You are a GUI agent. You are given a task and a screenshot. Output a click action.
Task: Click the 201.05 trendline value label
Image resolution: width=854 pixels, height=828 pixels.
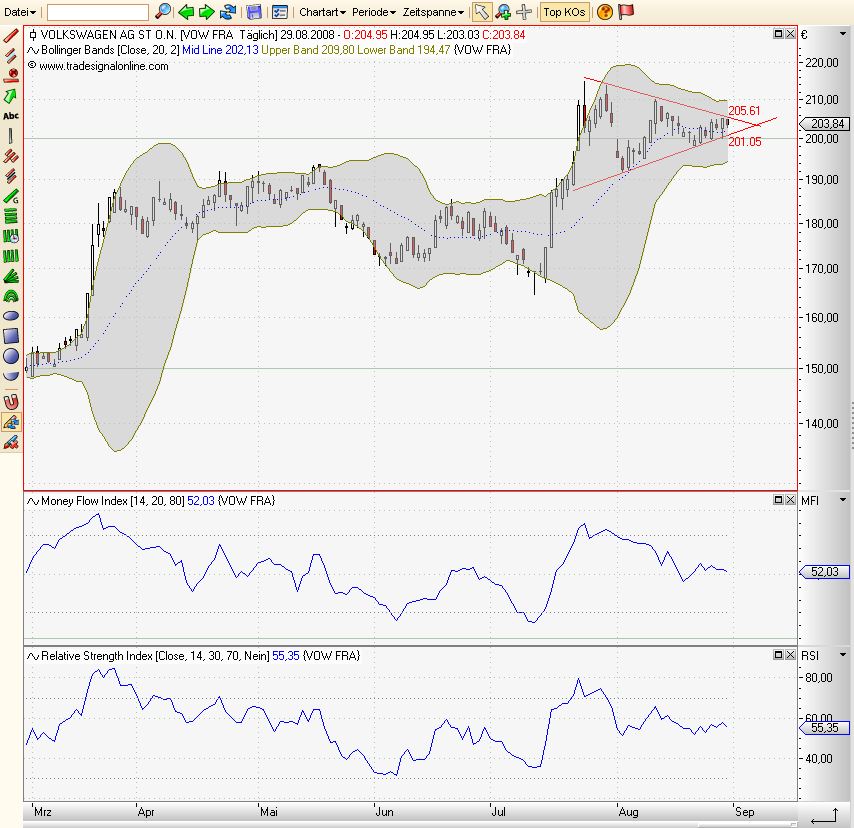tap(745, 142)
